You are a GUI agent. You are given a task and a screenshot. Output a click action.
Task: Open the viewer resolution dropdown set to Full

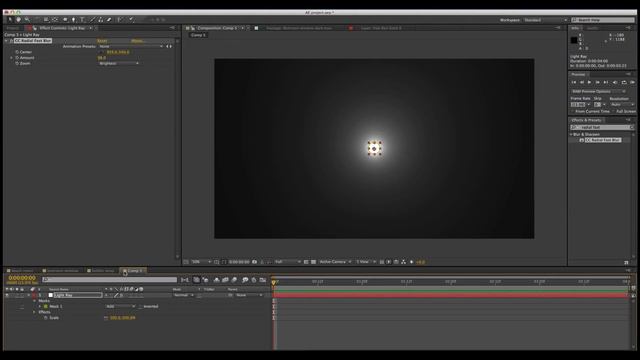coord(288,262)
